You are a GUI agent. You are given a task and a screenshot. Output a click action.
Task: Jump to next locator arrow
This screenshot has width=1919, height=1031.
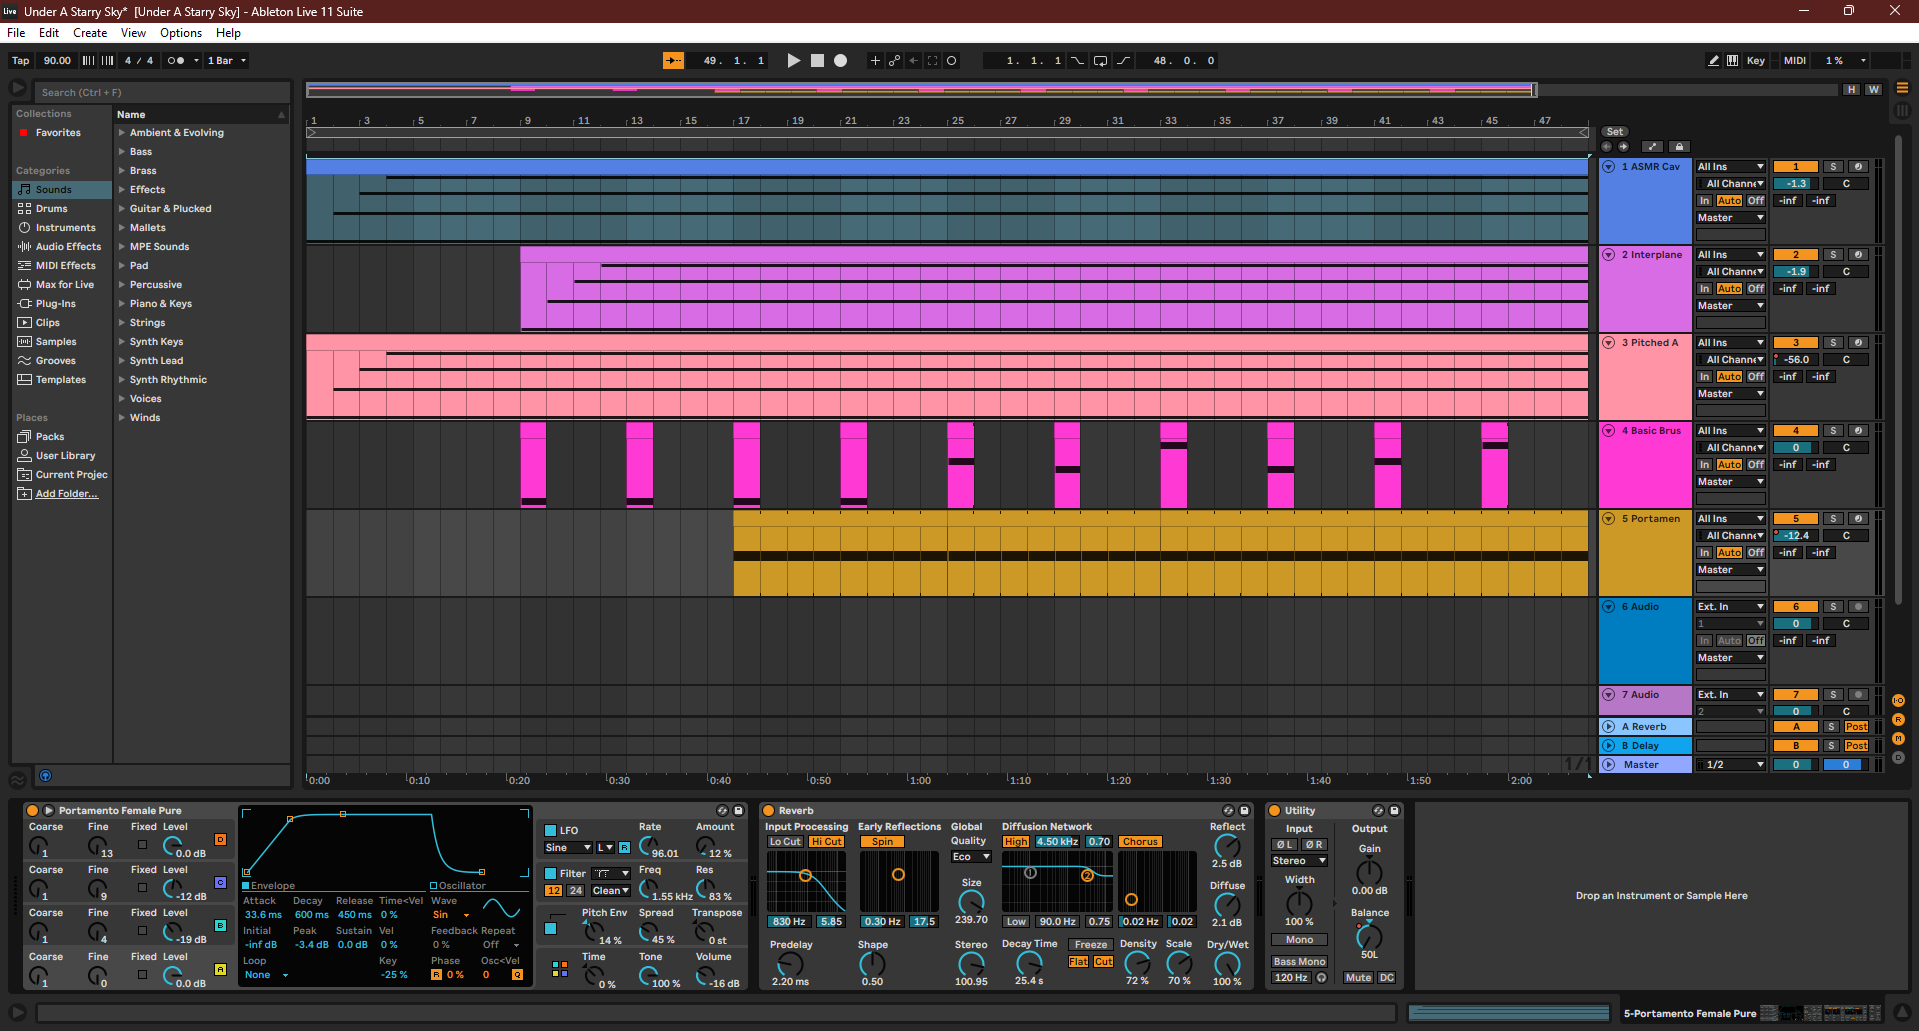tap(1623, 147)
